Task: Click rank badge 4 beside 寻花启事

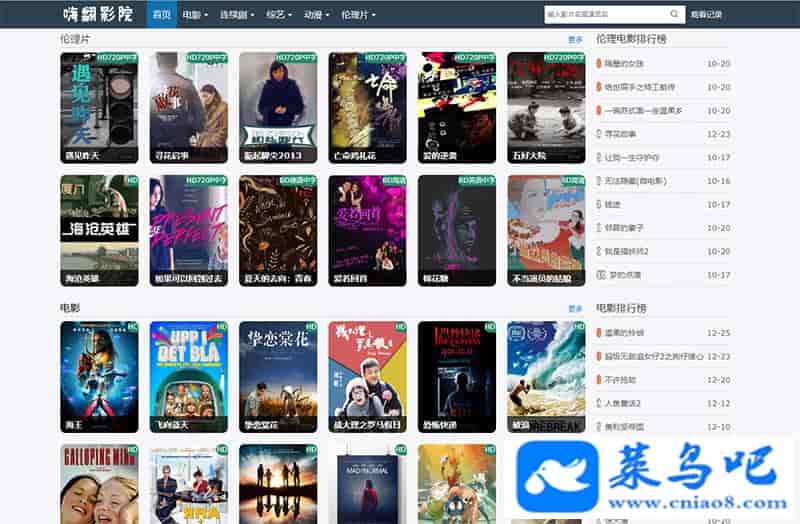Action: (x=600, y=134)
